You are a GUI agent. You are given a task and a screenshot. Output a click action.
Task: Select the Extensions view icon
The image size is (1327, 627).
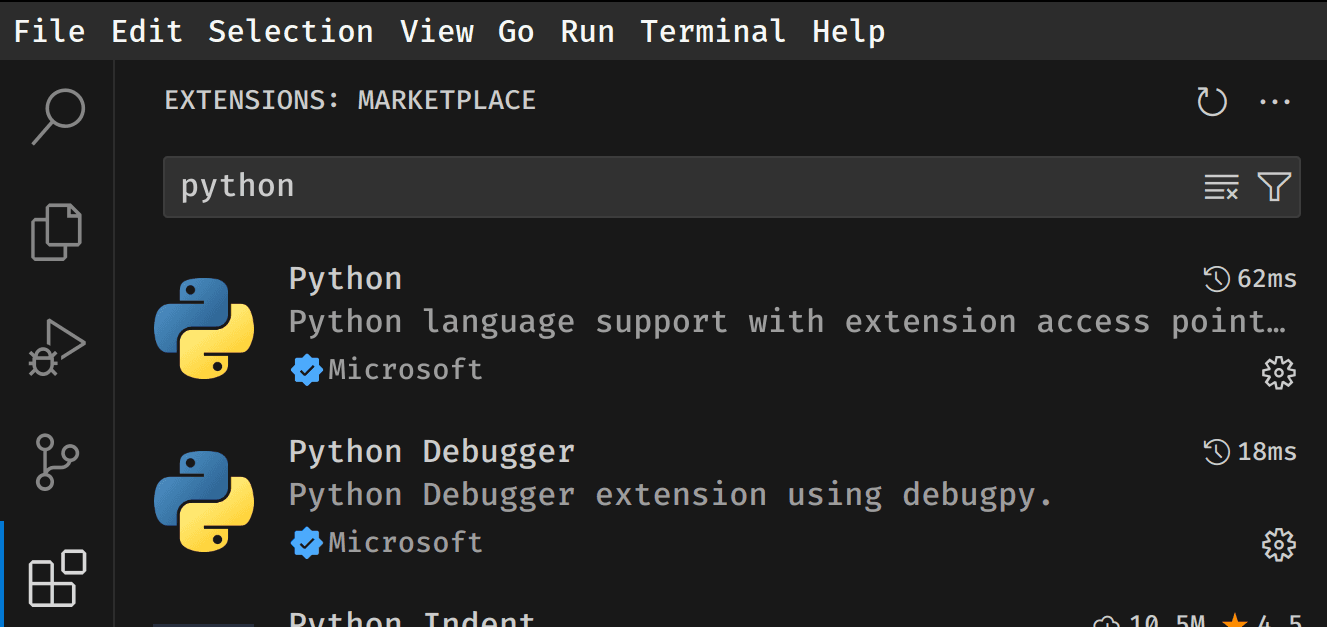(58, 577)
